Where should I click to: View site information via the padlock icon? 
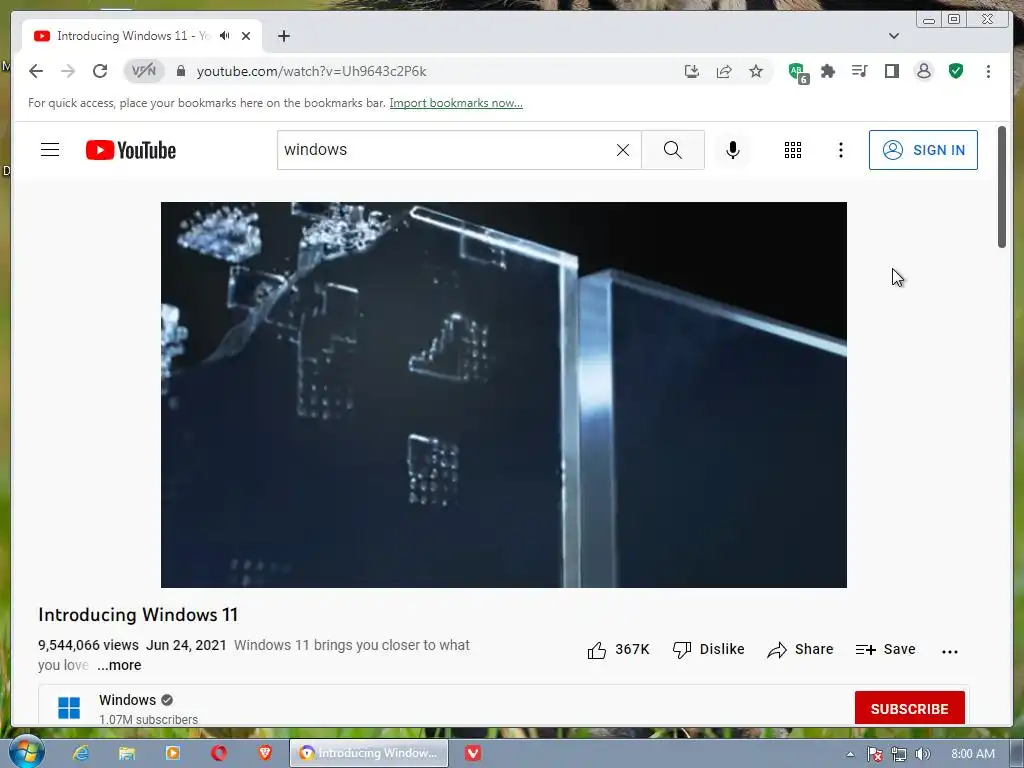pyautogui.click(x=181, y=71)
